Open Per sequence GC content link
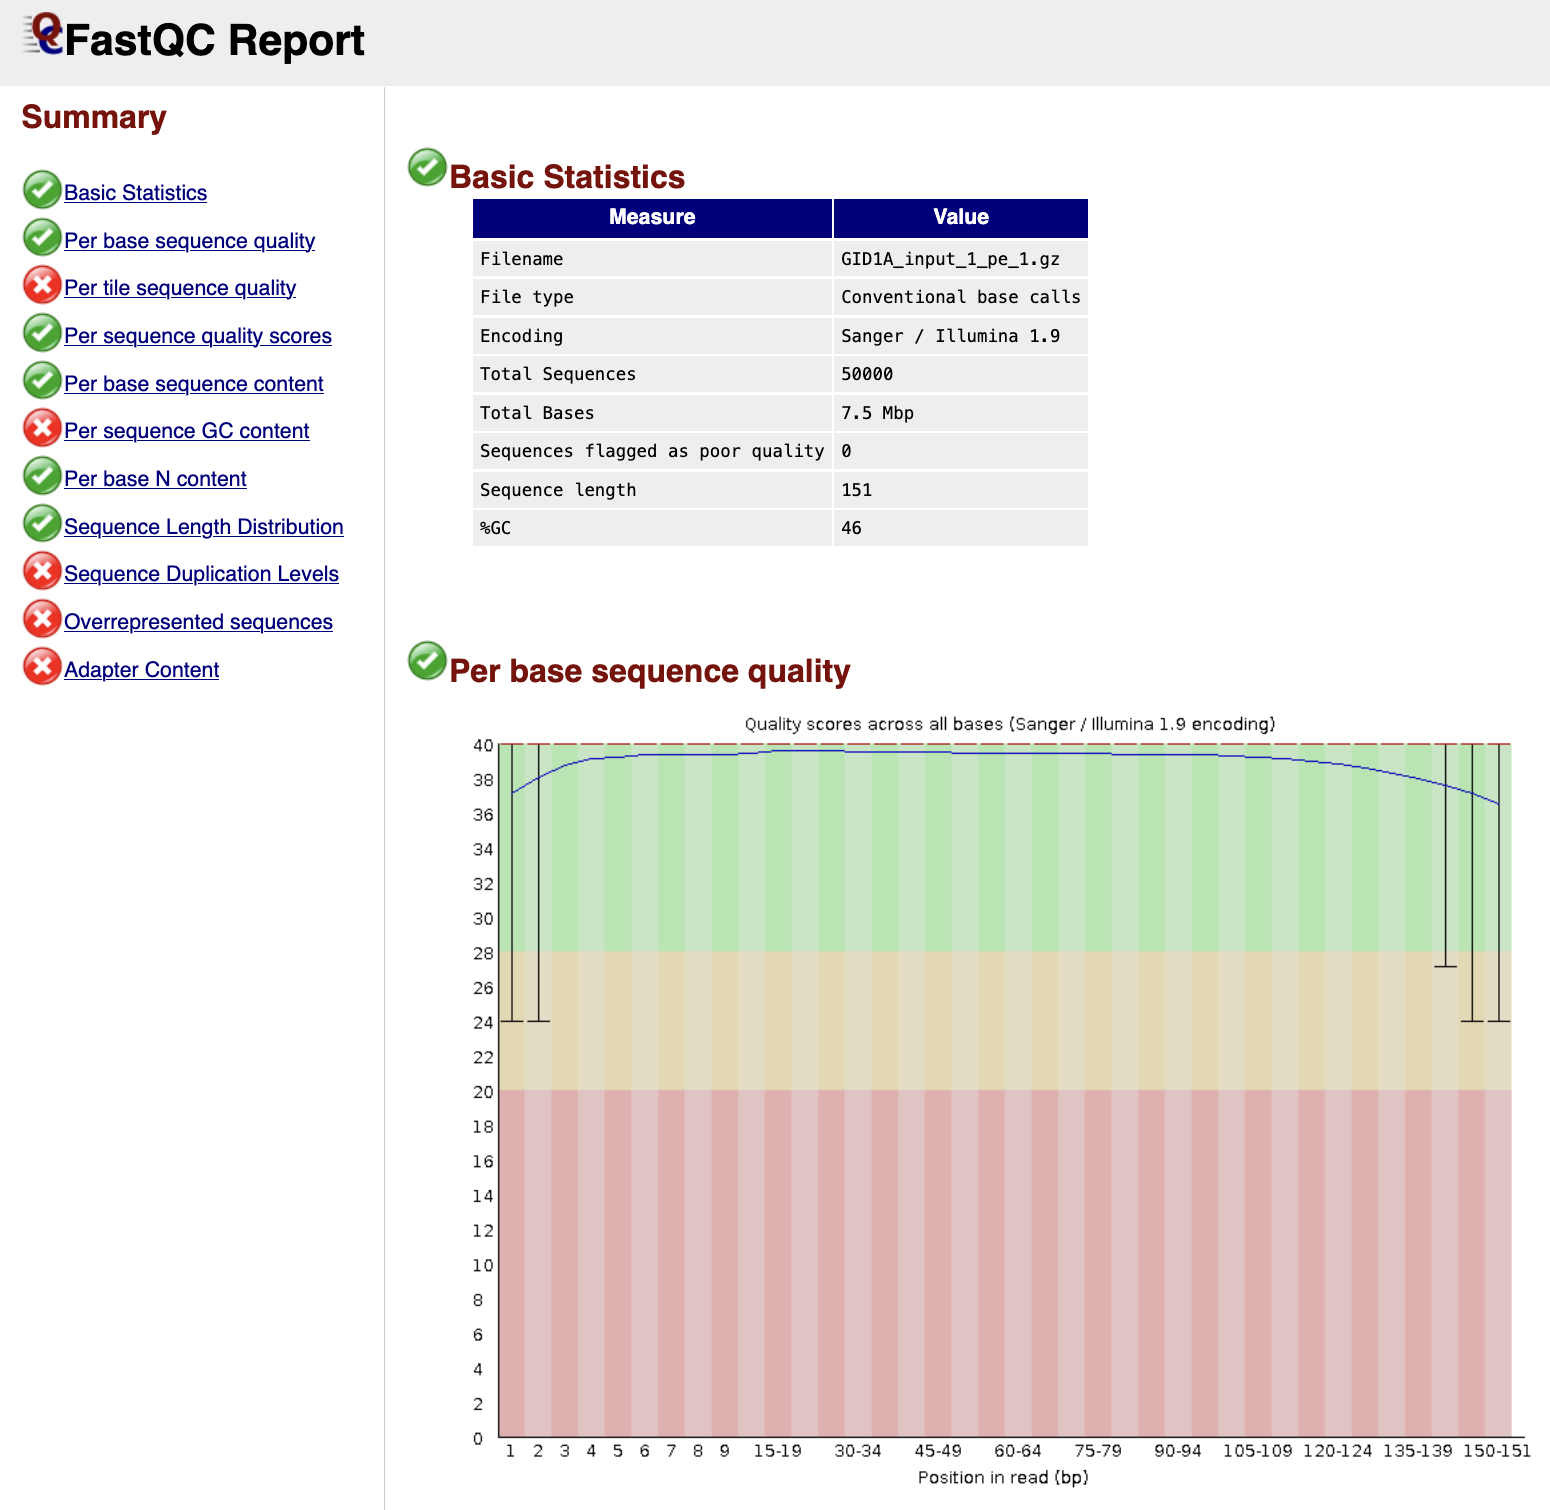 click(x=187, y=431)
